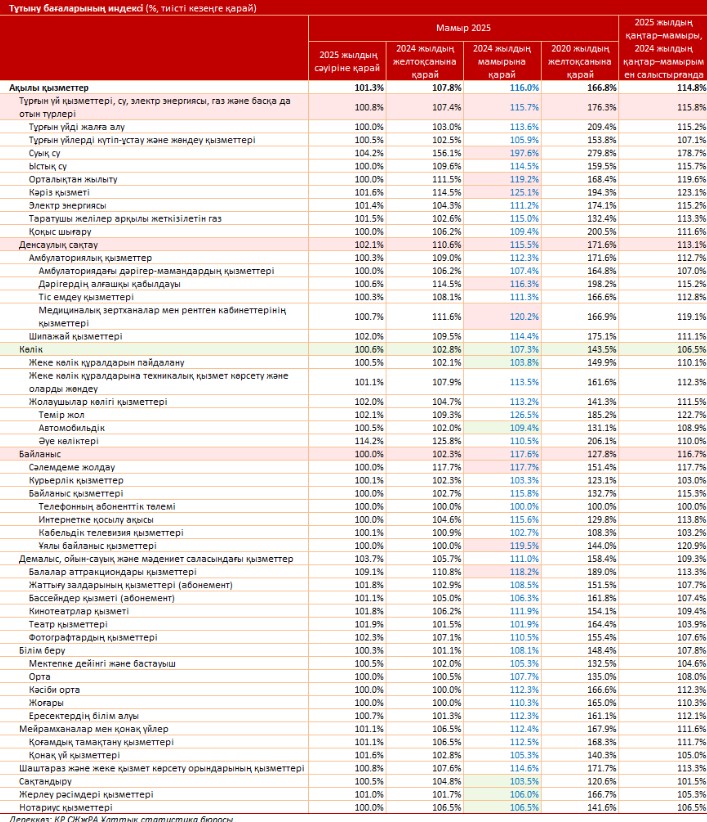707x822 pixels.
Task: Select the 'Электр энергиясы' row label
Action: [68, 206]
